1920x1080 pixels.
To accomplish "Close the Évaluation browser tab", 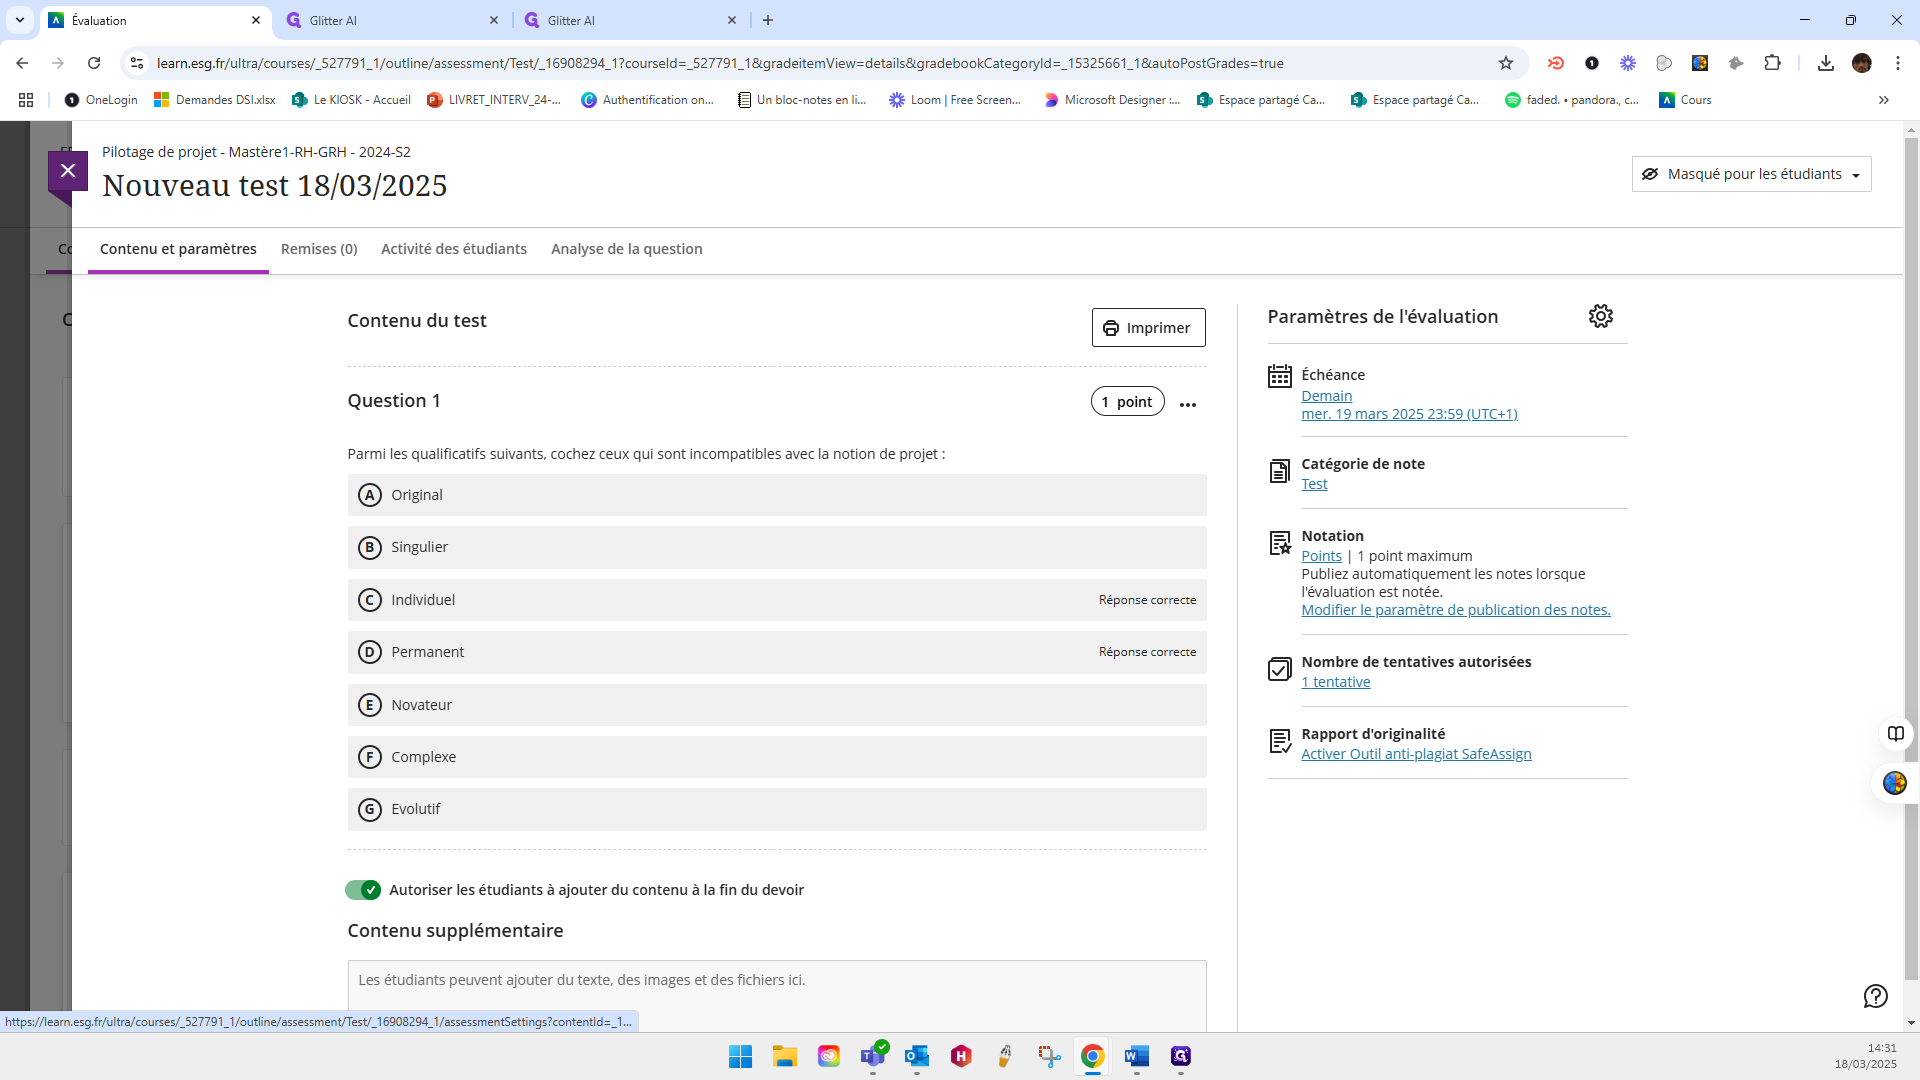I will pos(255,20).
